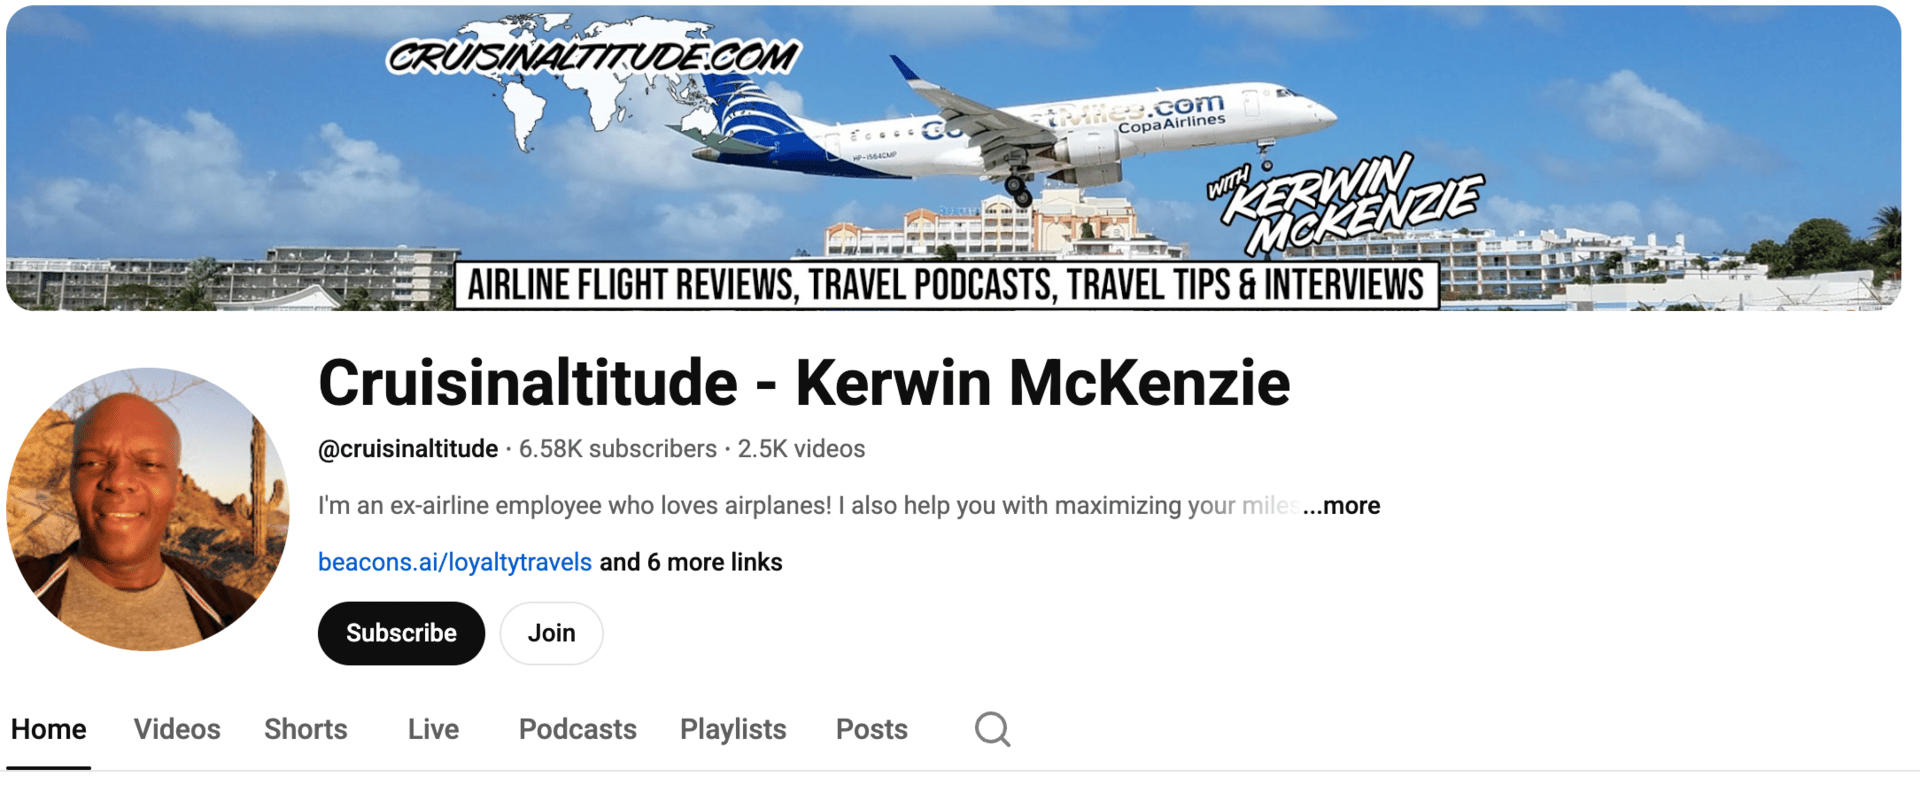Open the Posts tab

click(x=872, y=729)
